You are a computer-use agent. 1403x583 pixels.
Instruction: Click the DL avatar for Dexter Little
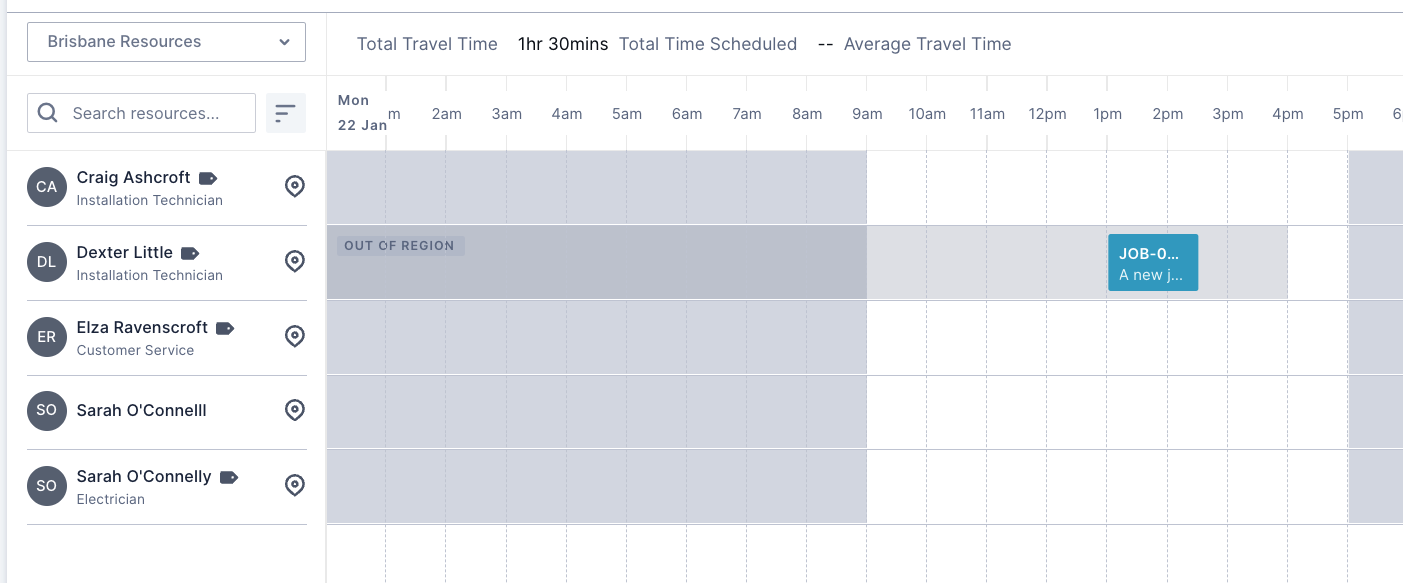47,262
